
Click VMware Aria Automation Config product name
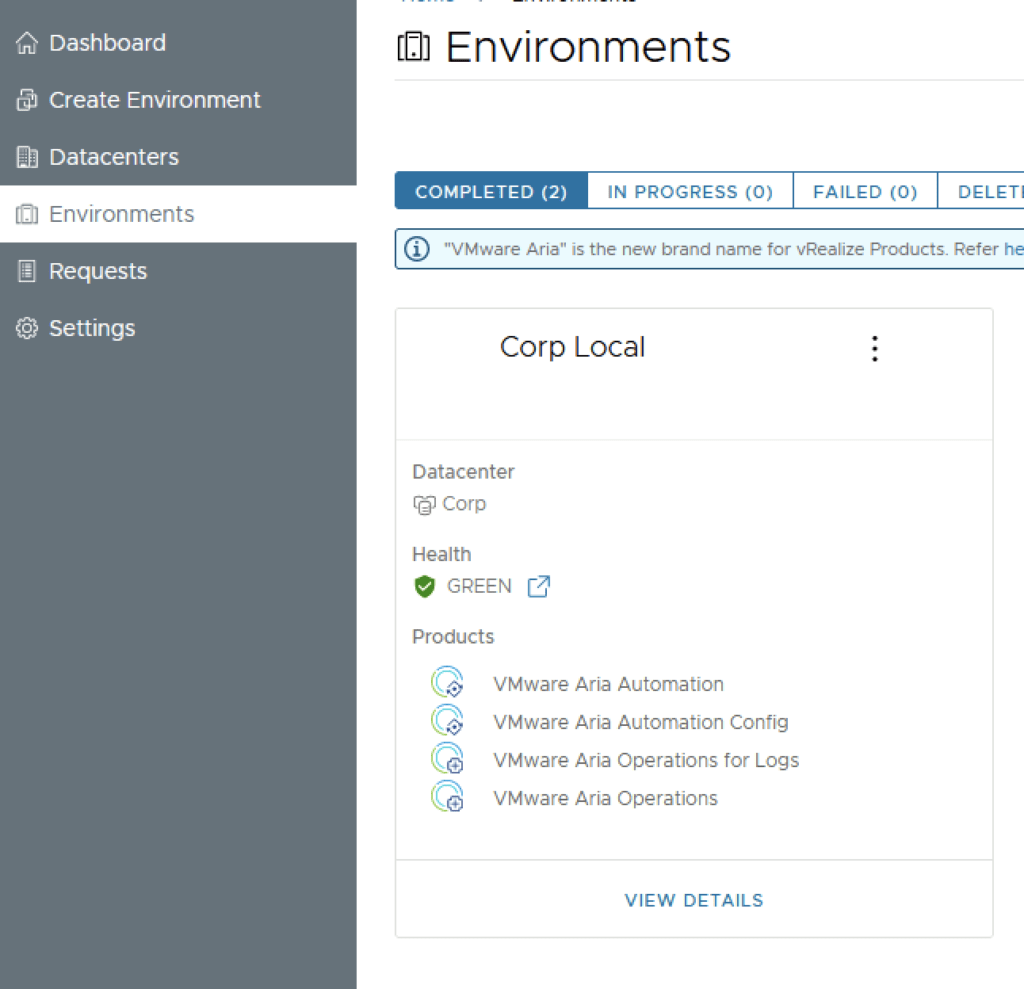pyautogui.click(x=641, y=722)
